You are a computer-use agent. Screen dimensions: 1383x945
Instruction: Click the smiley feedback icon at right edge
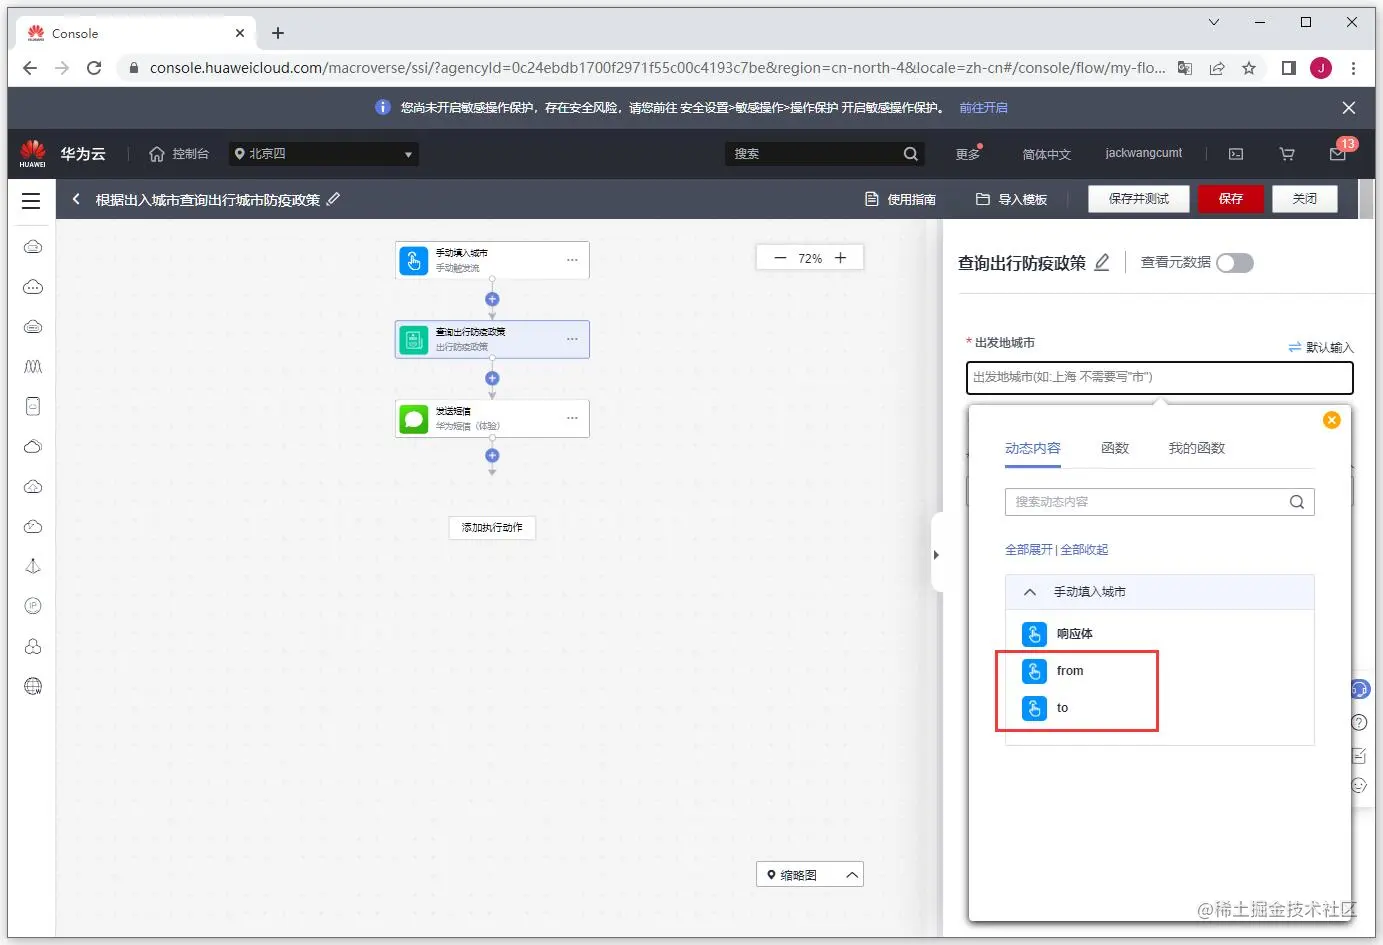pos(1359,786)
